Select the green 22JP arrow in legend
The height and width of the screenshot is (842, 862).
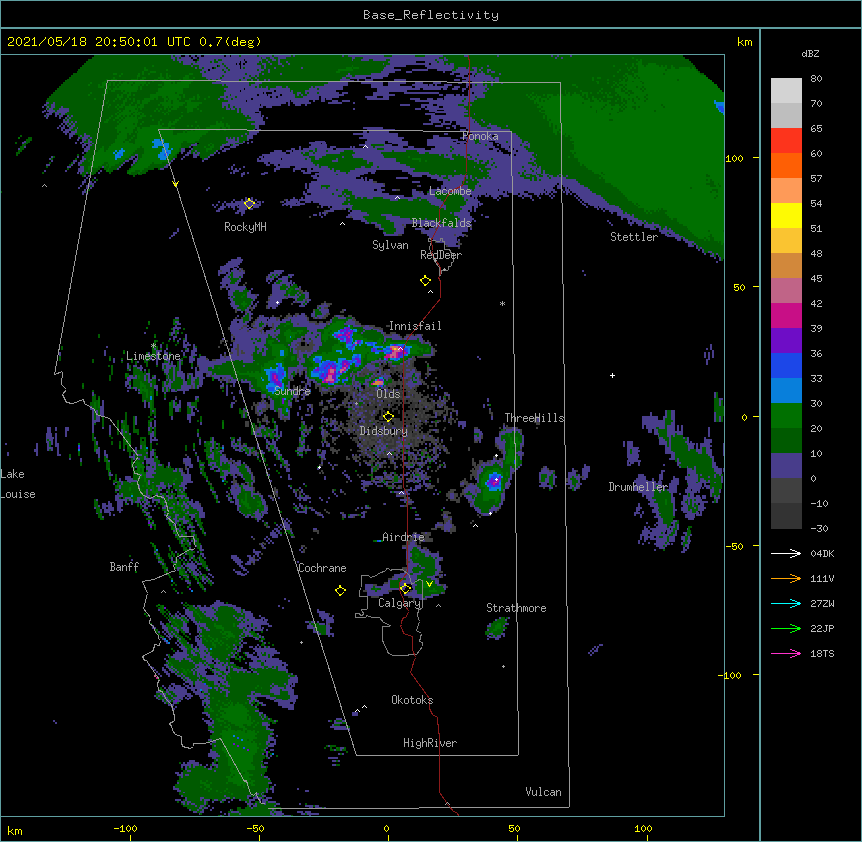pos(786,628)
